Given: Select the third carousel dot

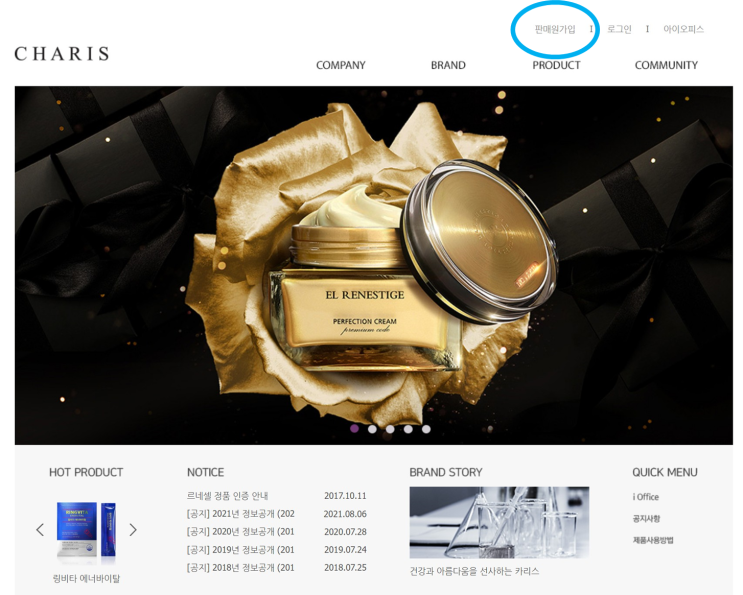Looking at the screenshot, I should [390, 429].
